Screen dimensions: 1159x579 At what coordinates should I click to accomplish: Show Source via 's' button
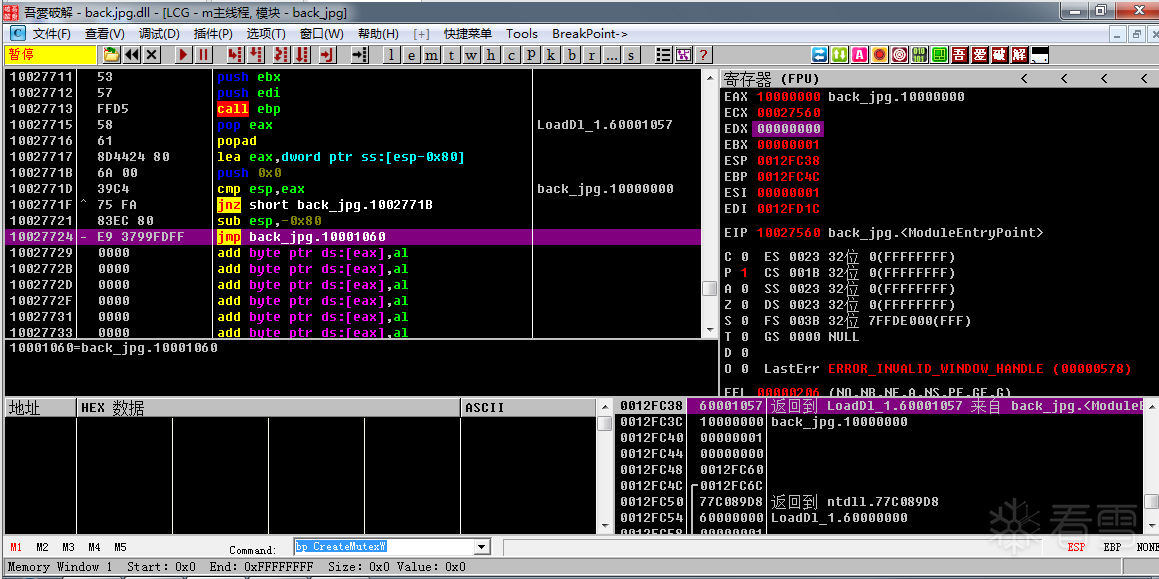[x=631, y=55]
